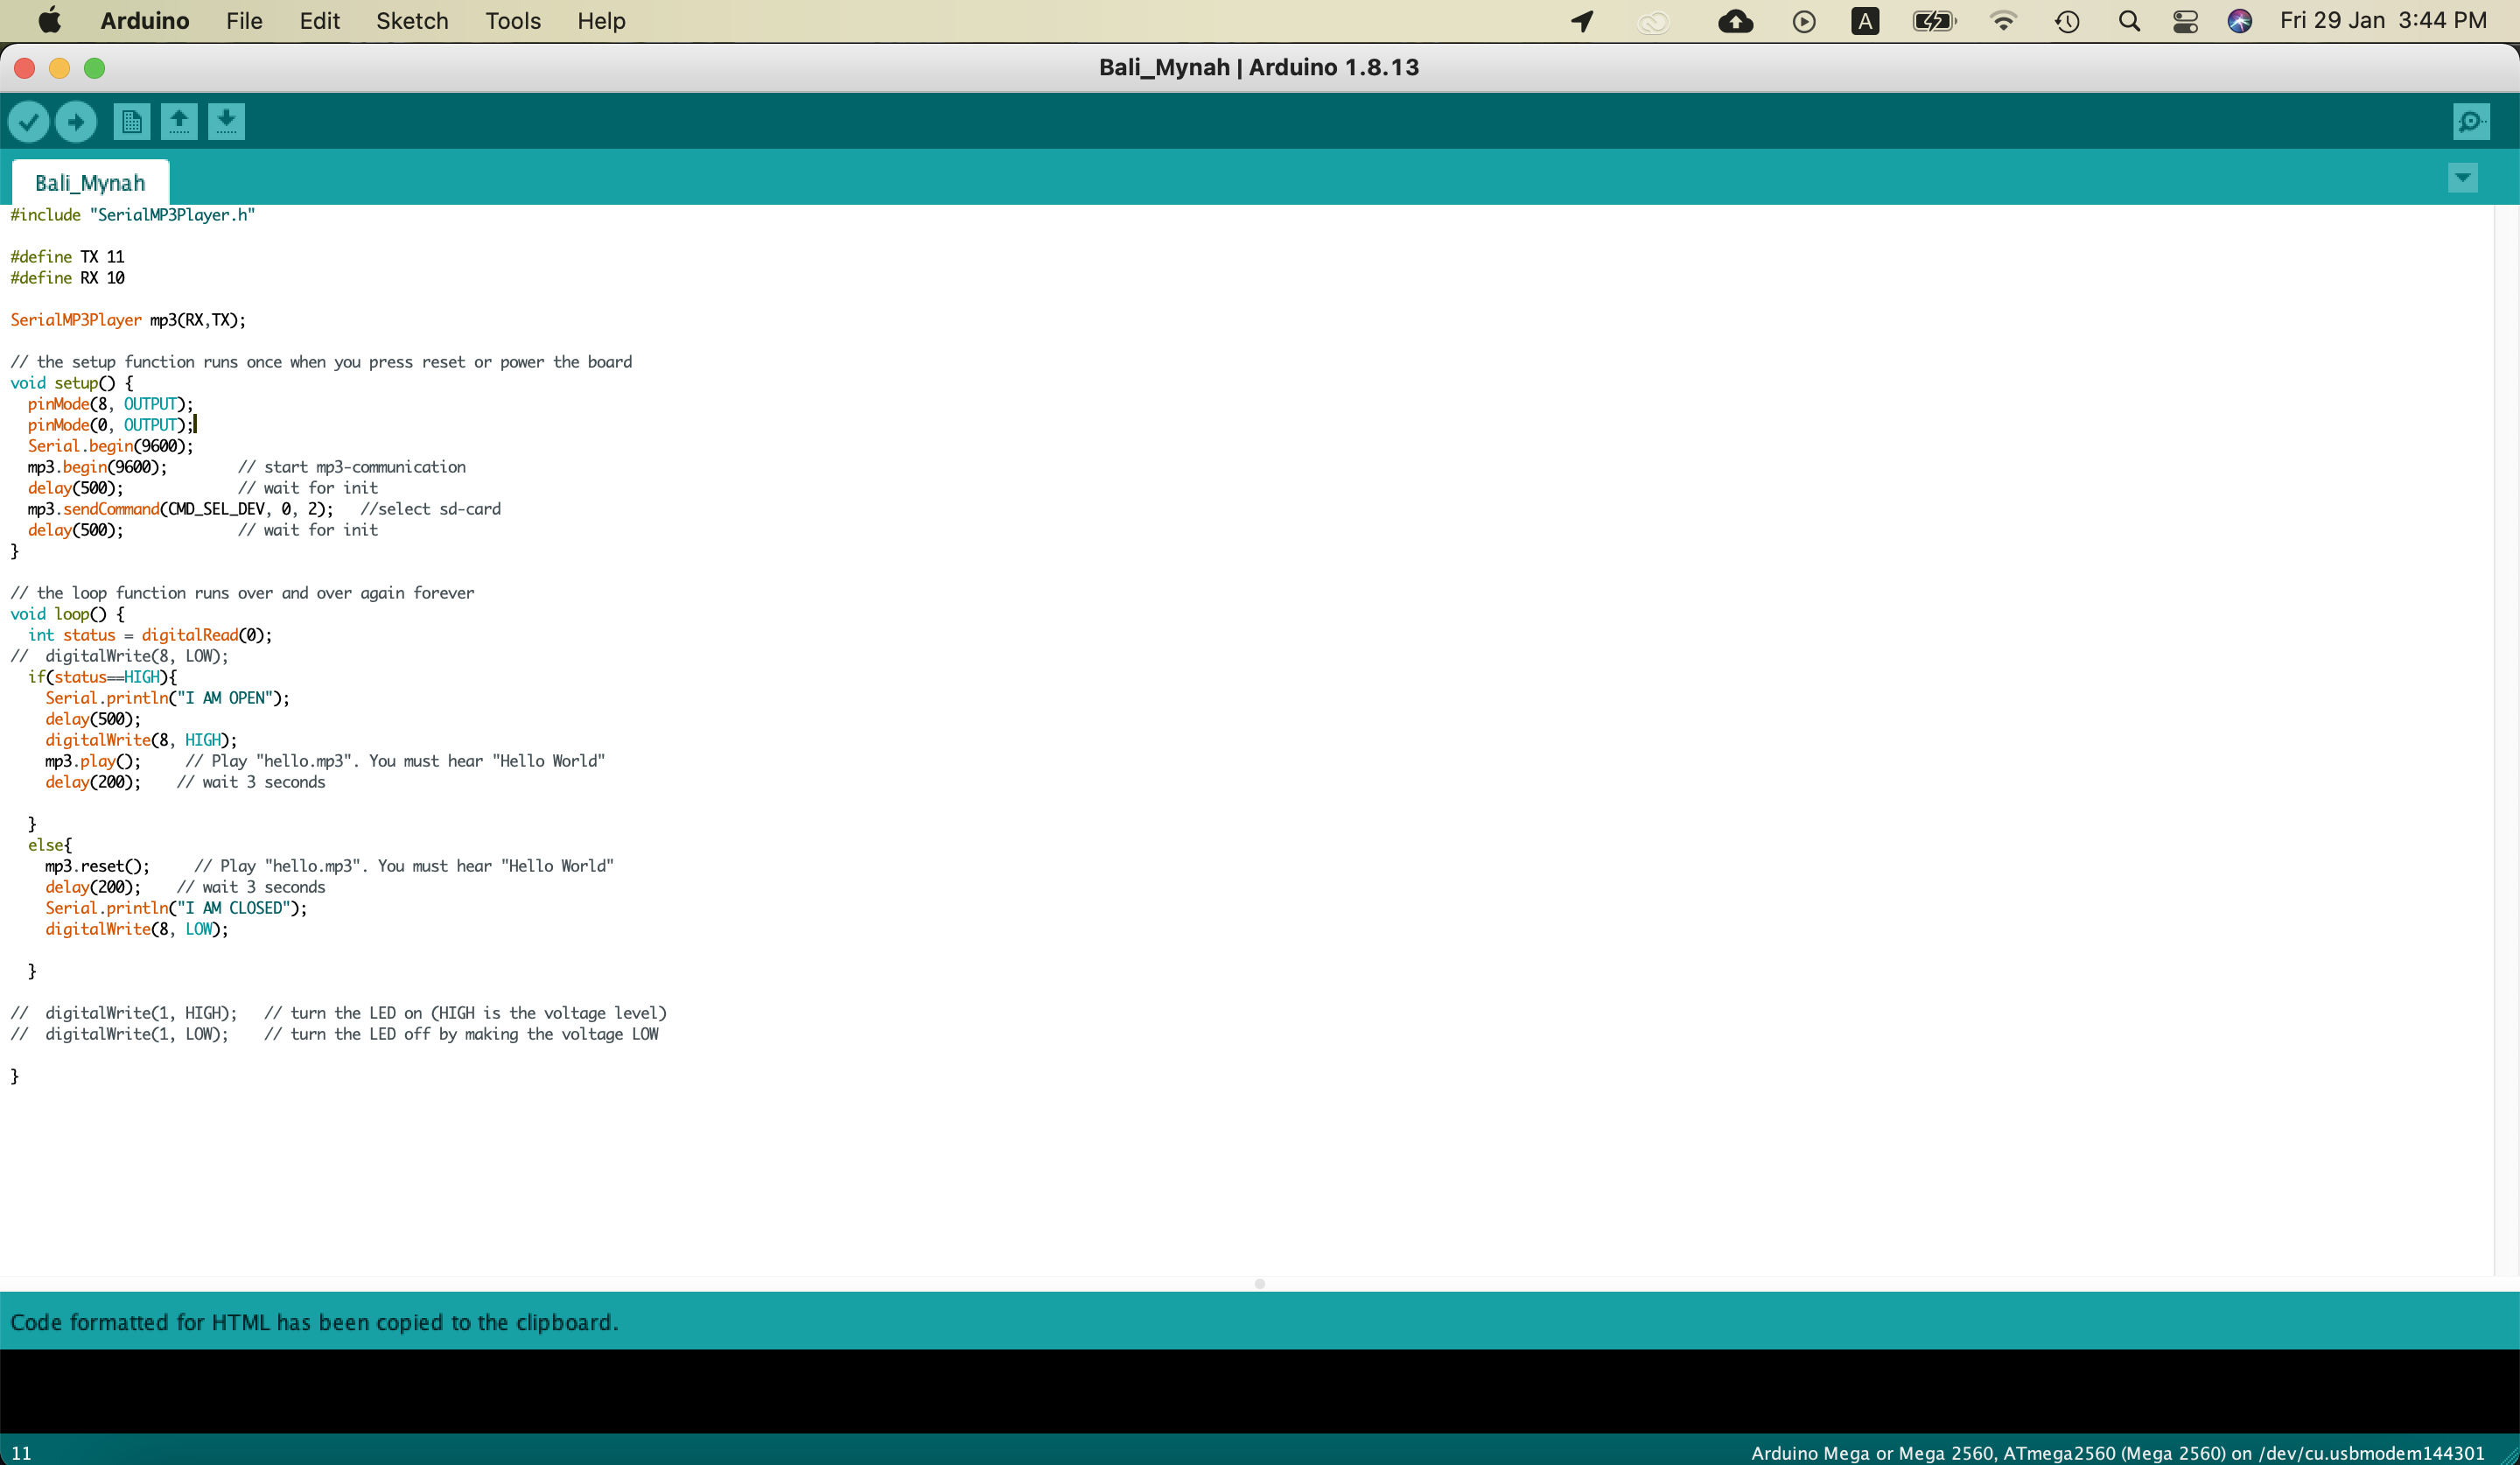Click the Upload arrow button

[75, 122]
